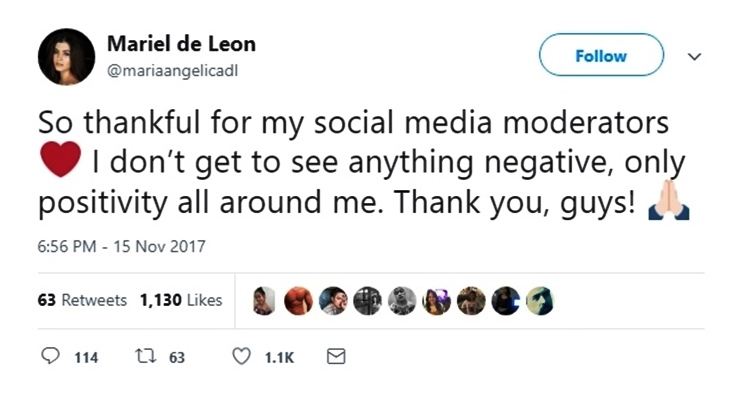Open the grayscale fourth liker avatar
The height and width of the screenshot is (395, 750).
367,301
